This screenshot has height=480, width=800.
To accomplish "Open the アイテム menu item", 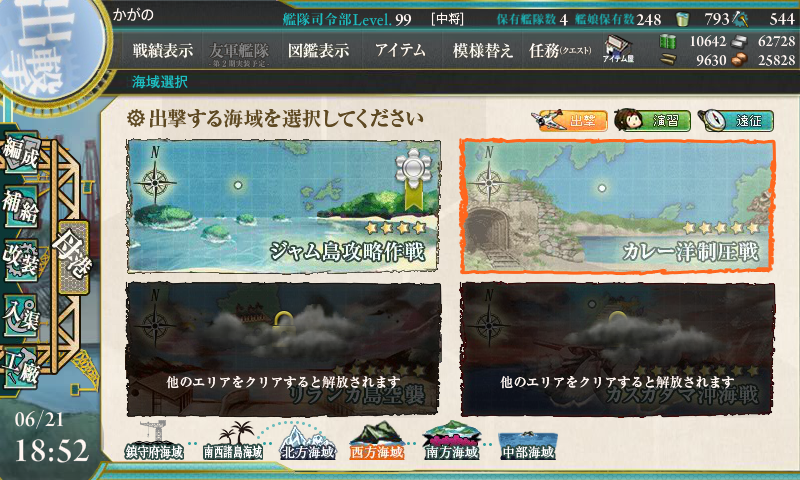I will coord(401,50).
